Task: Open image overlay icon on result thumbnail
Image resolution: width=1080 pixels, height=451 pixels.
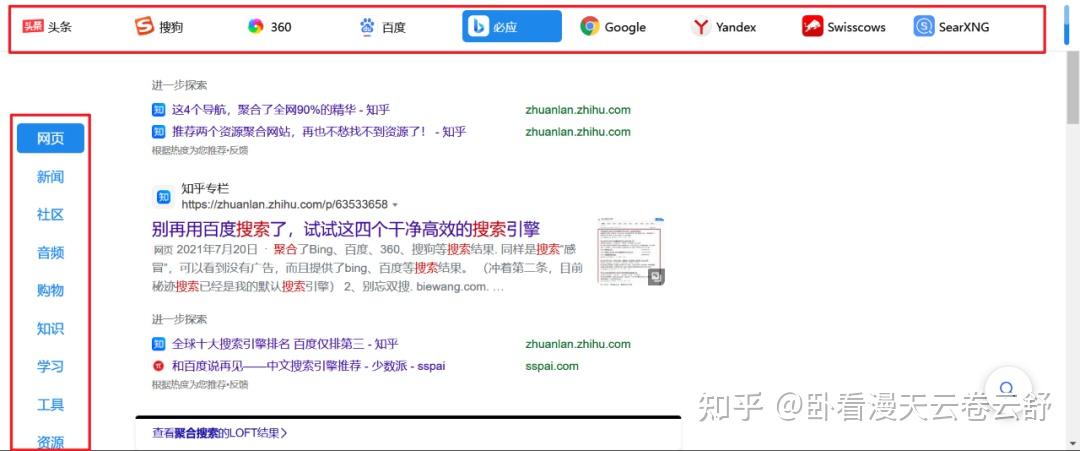Action: [656, 277]
